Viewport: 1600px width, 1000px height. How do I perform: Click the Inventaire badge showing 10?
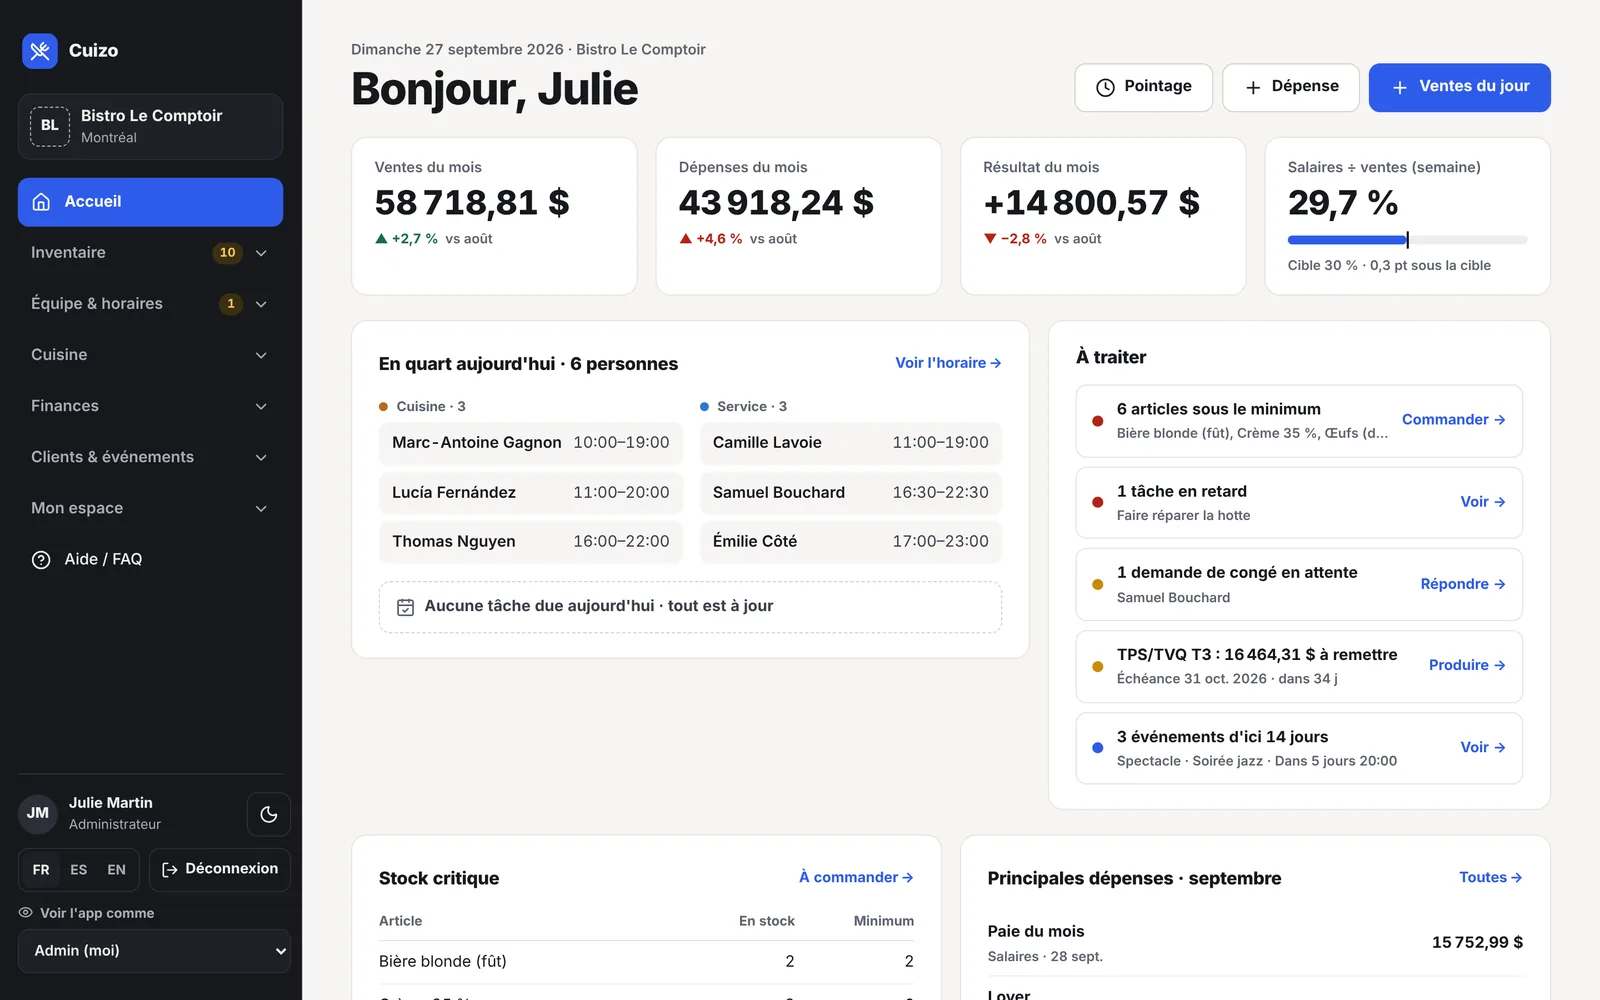(x=227, y=253)
